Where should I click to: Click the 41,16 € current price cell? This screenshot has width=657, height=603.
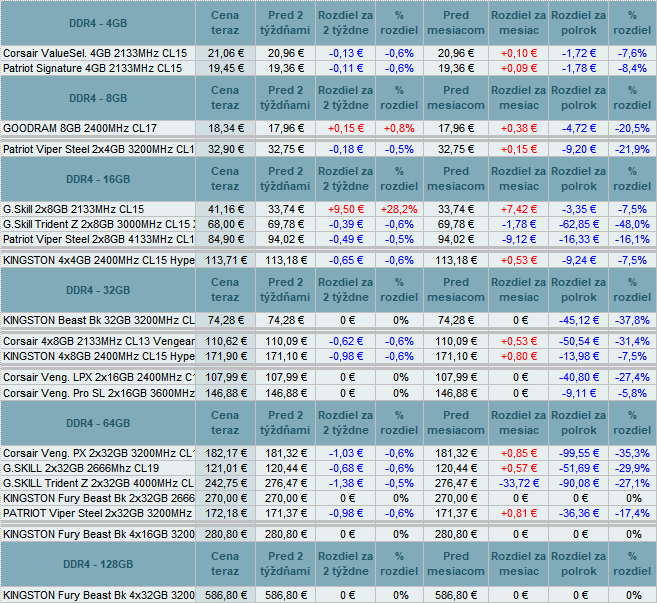click(x=225, y=210)
